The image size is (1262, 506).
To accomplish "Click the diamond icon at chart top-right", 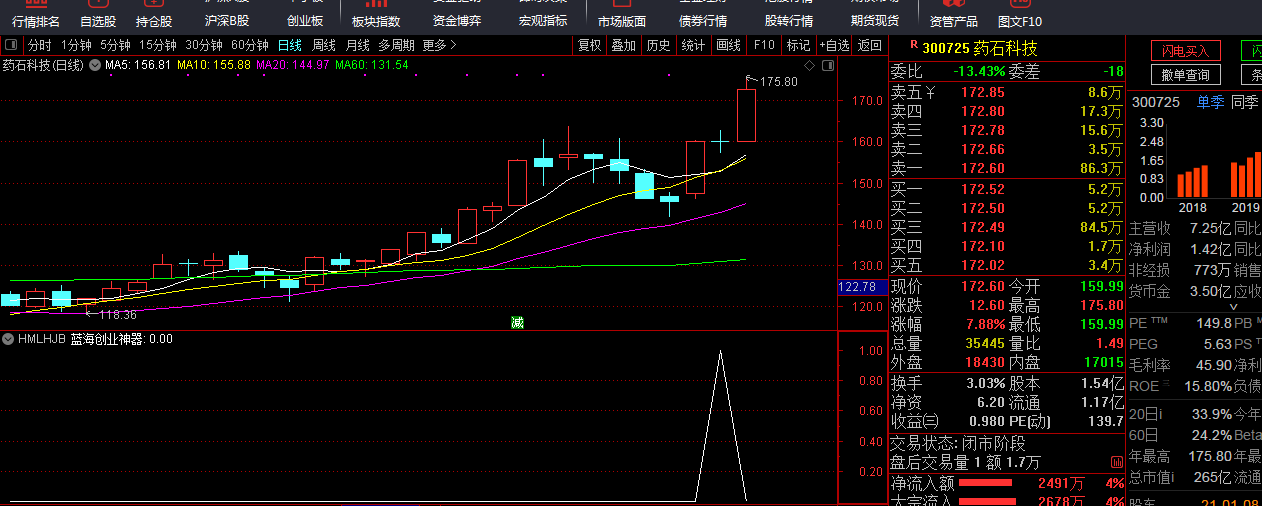I will pos(809,65).
